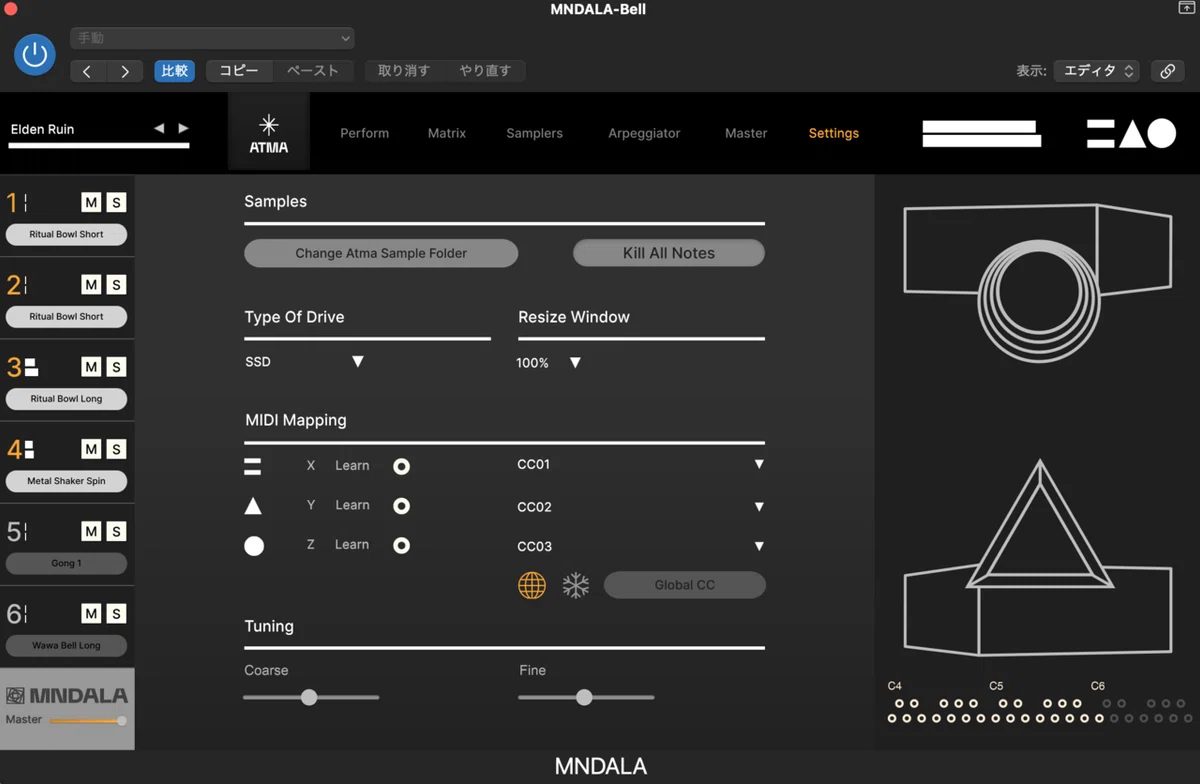Open the CC02 dropdown

coord(641,507)
